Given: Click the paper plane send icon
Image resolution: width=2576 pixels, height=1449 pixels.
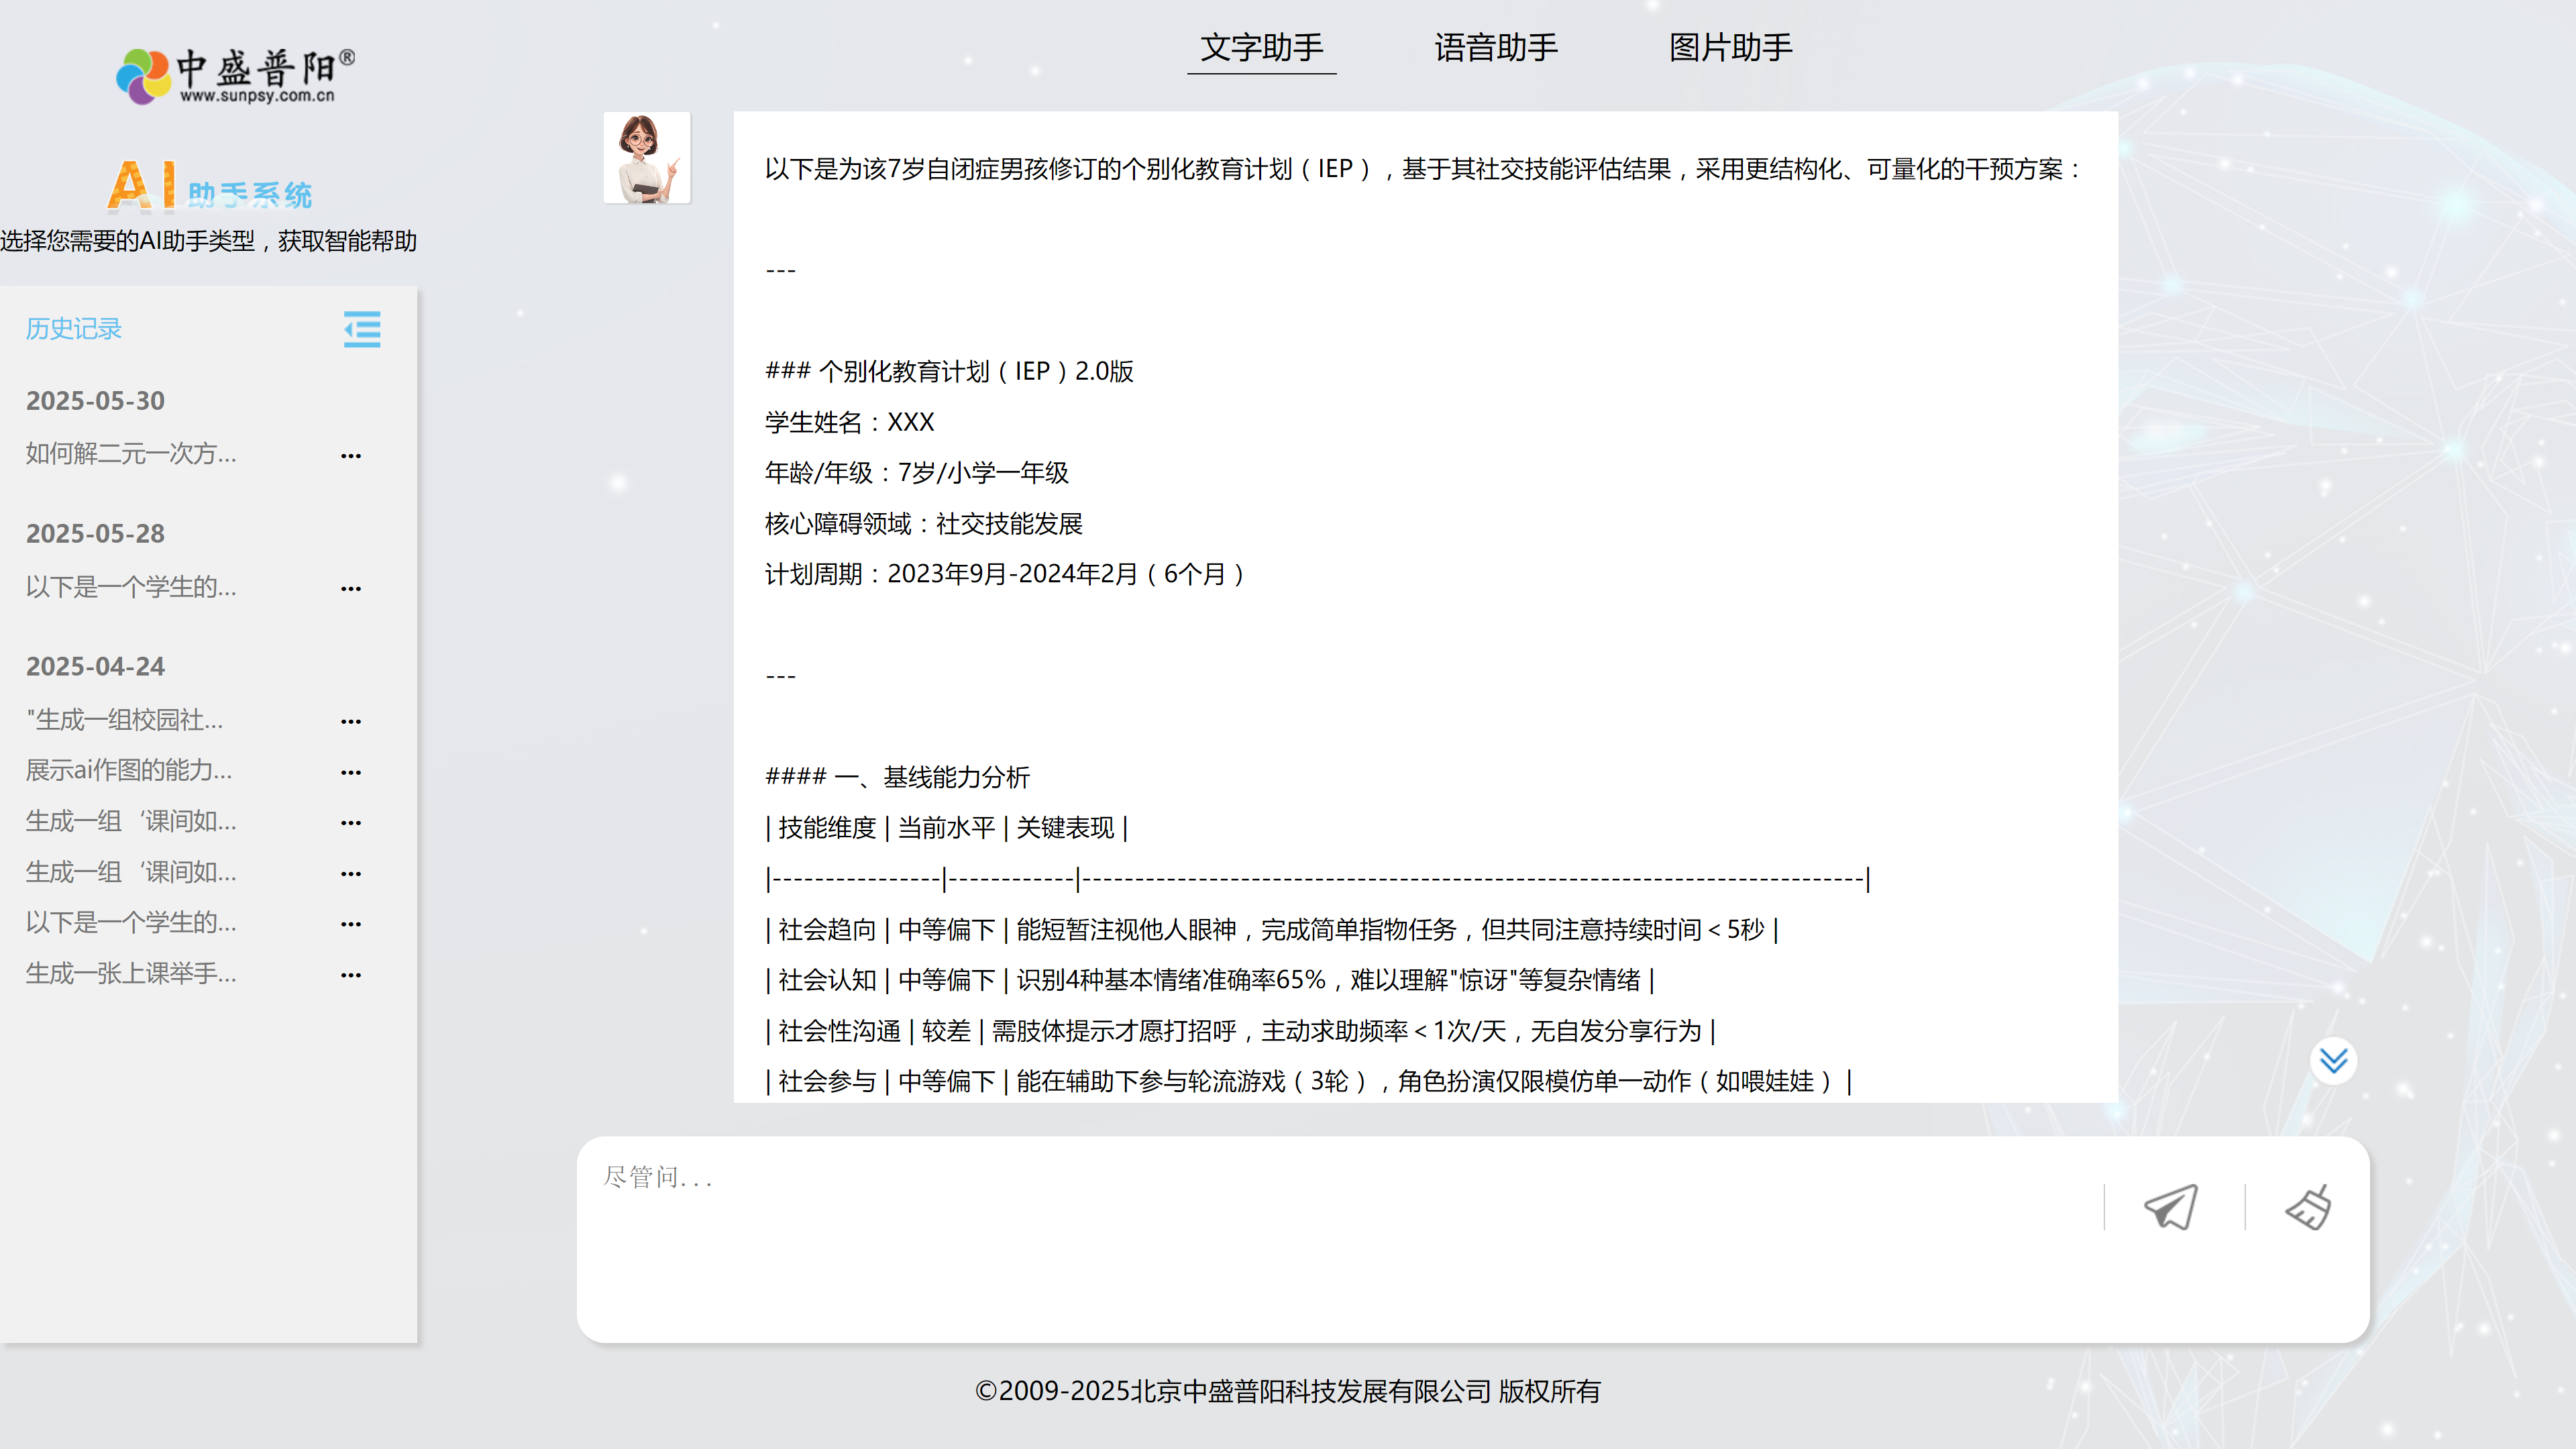Looking at the screenshot, I should tap(2171, 1207).
